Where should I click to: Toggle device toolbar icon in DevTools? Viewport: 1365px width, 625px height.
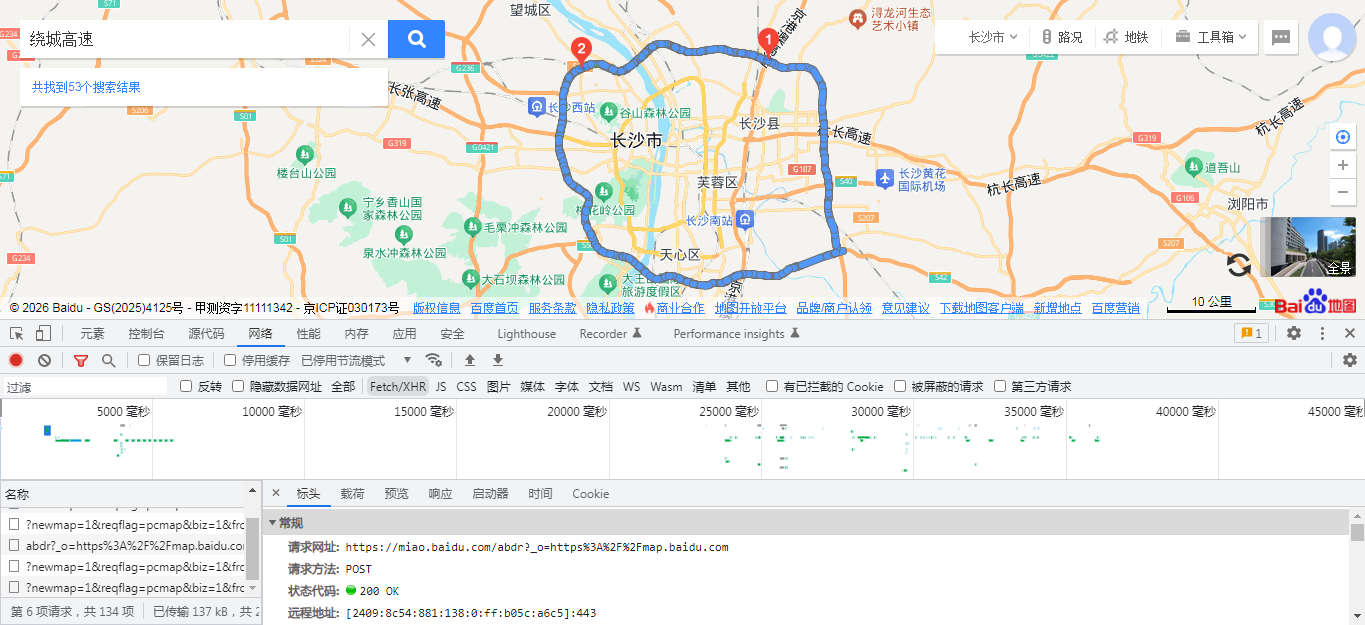tap(43, 334)
